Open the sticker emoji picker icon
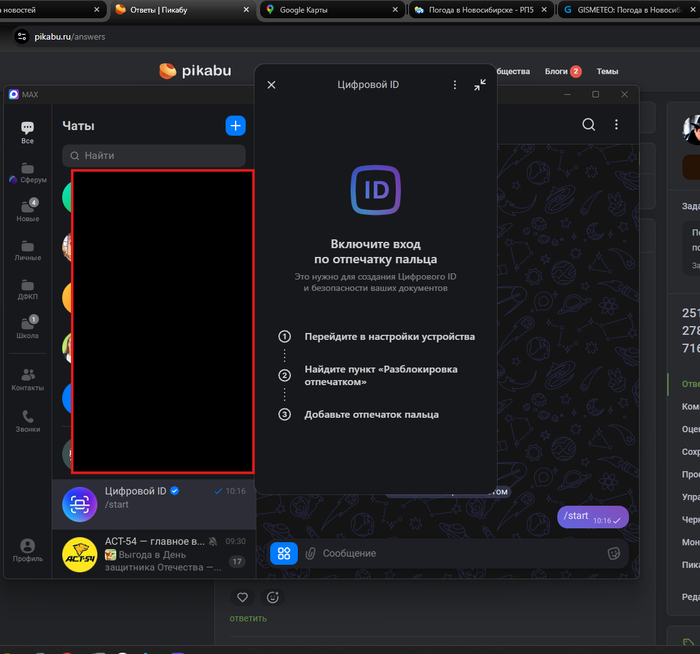The width and height of the screenshot is (700, 654). coord(614,554)
